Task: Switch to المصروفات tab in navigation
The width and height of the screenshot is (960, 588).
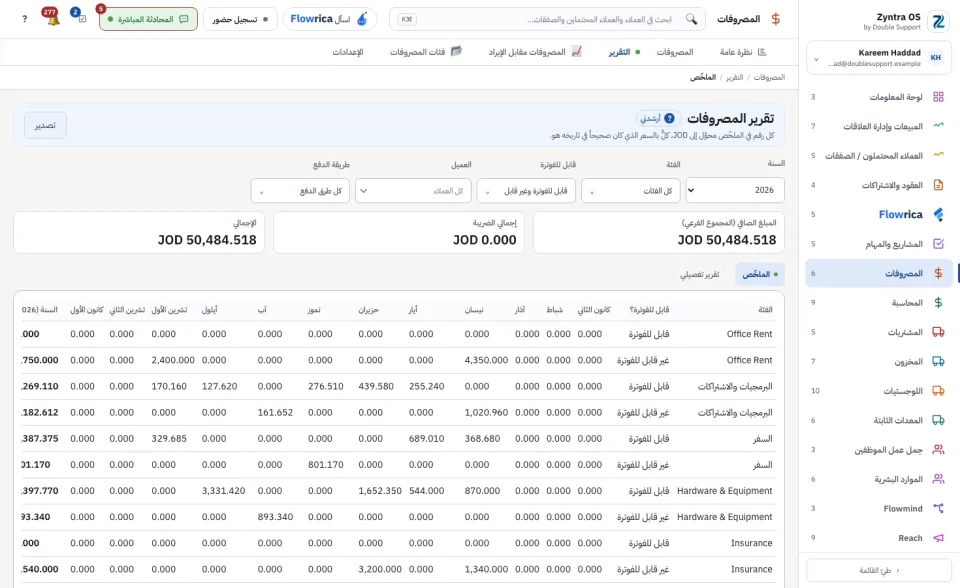Action: (675, 52)
